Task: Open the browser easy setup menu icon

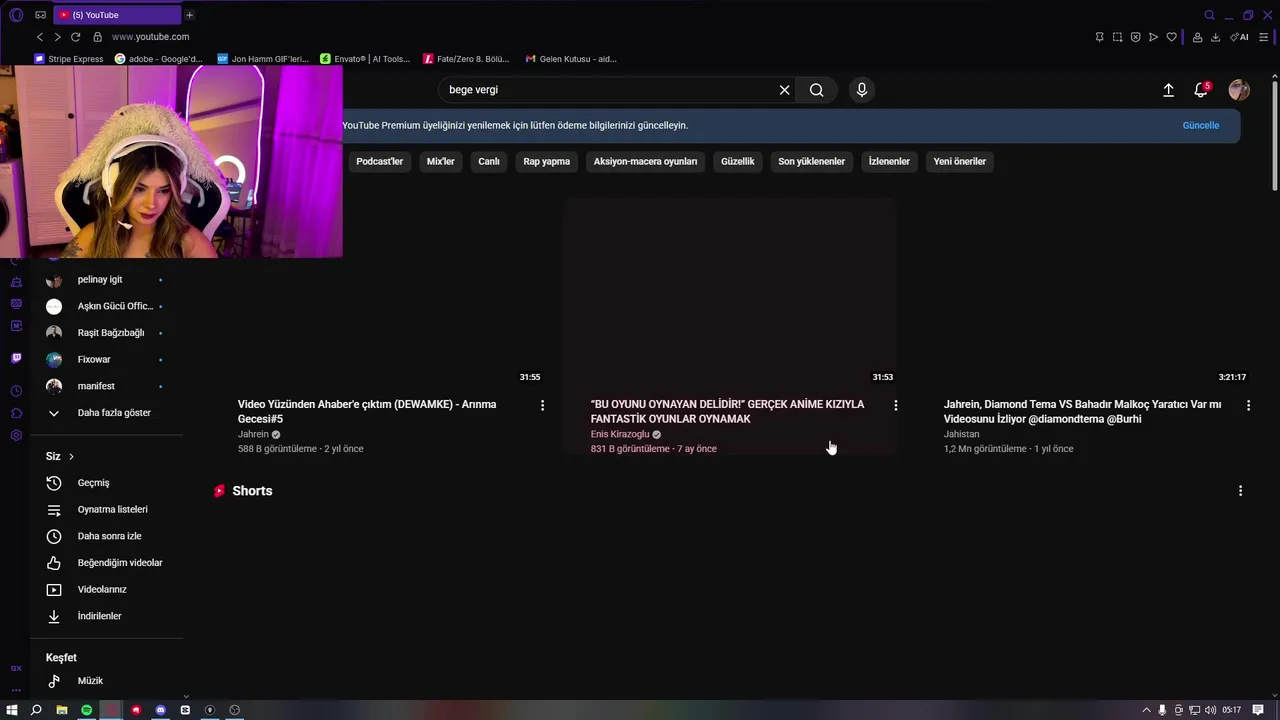Action: pos(1263,37)
